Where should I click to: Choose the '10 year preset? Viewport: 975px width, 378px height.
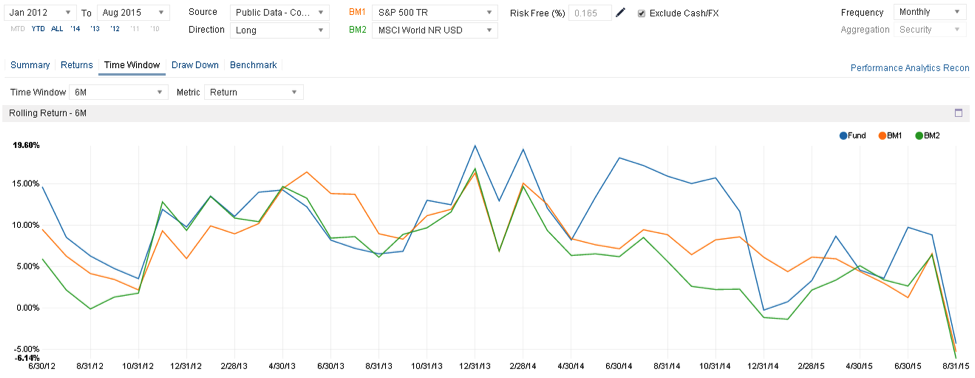tap(154, 29)
